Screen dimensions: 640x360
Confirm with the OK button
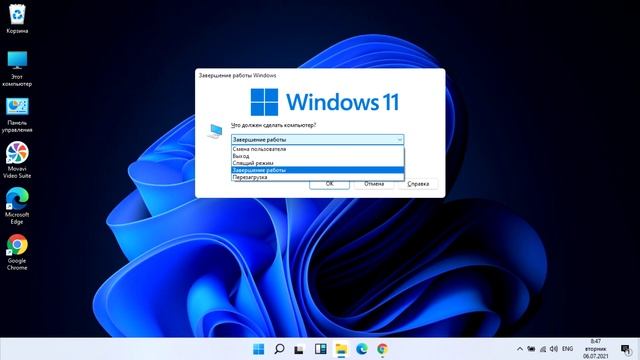329,184
